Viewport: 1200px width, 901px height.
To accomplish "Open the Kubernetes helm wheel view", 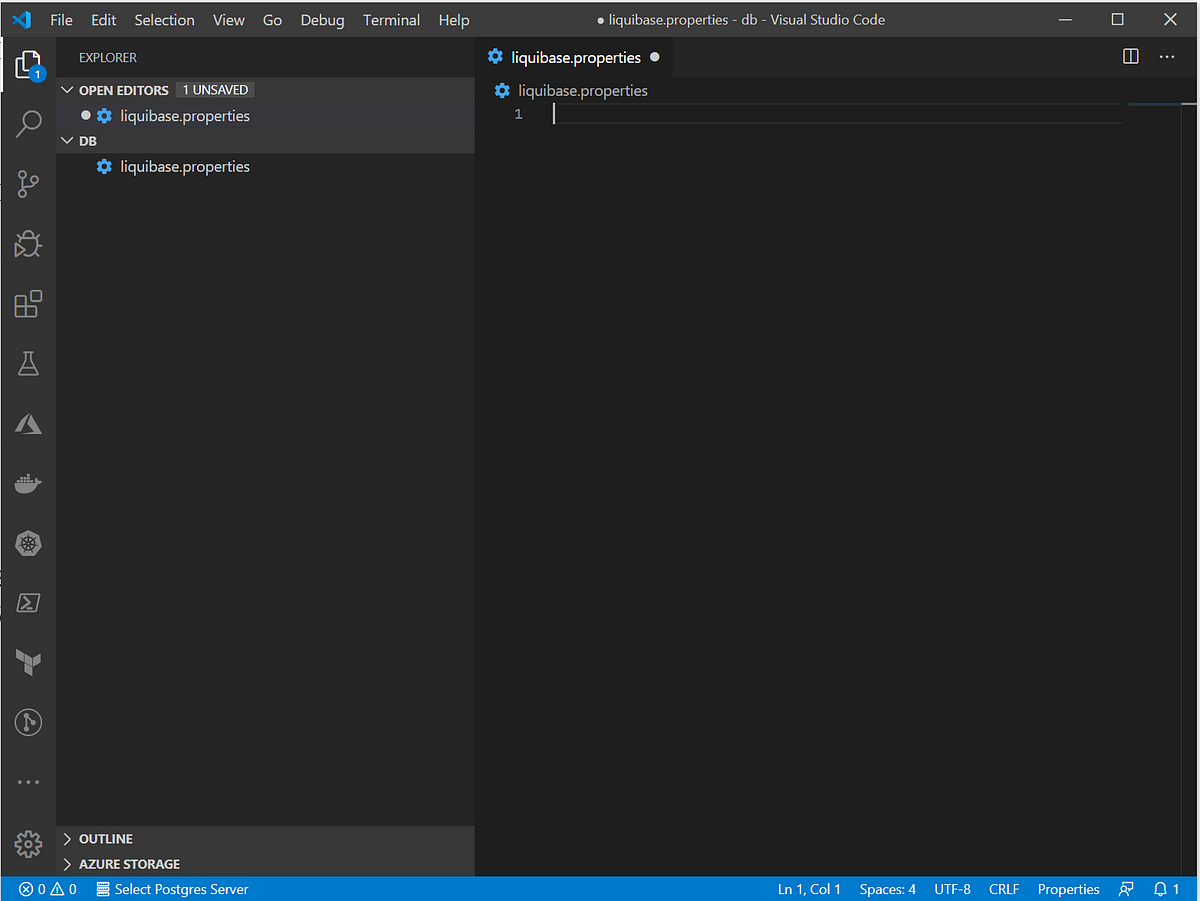I will (28, 544).
